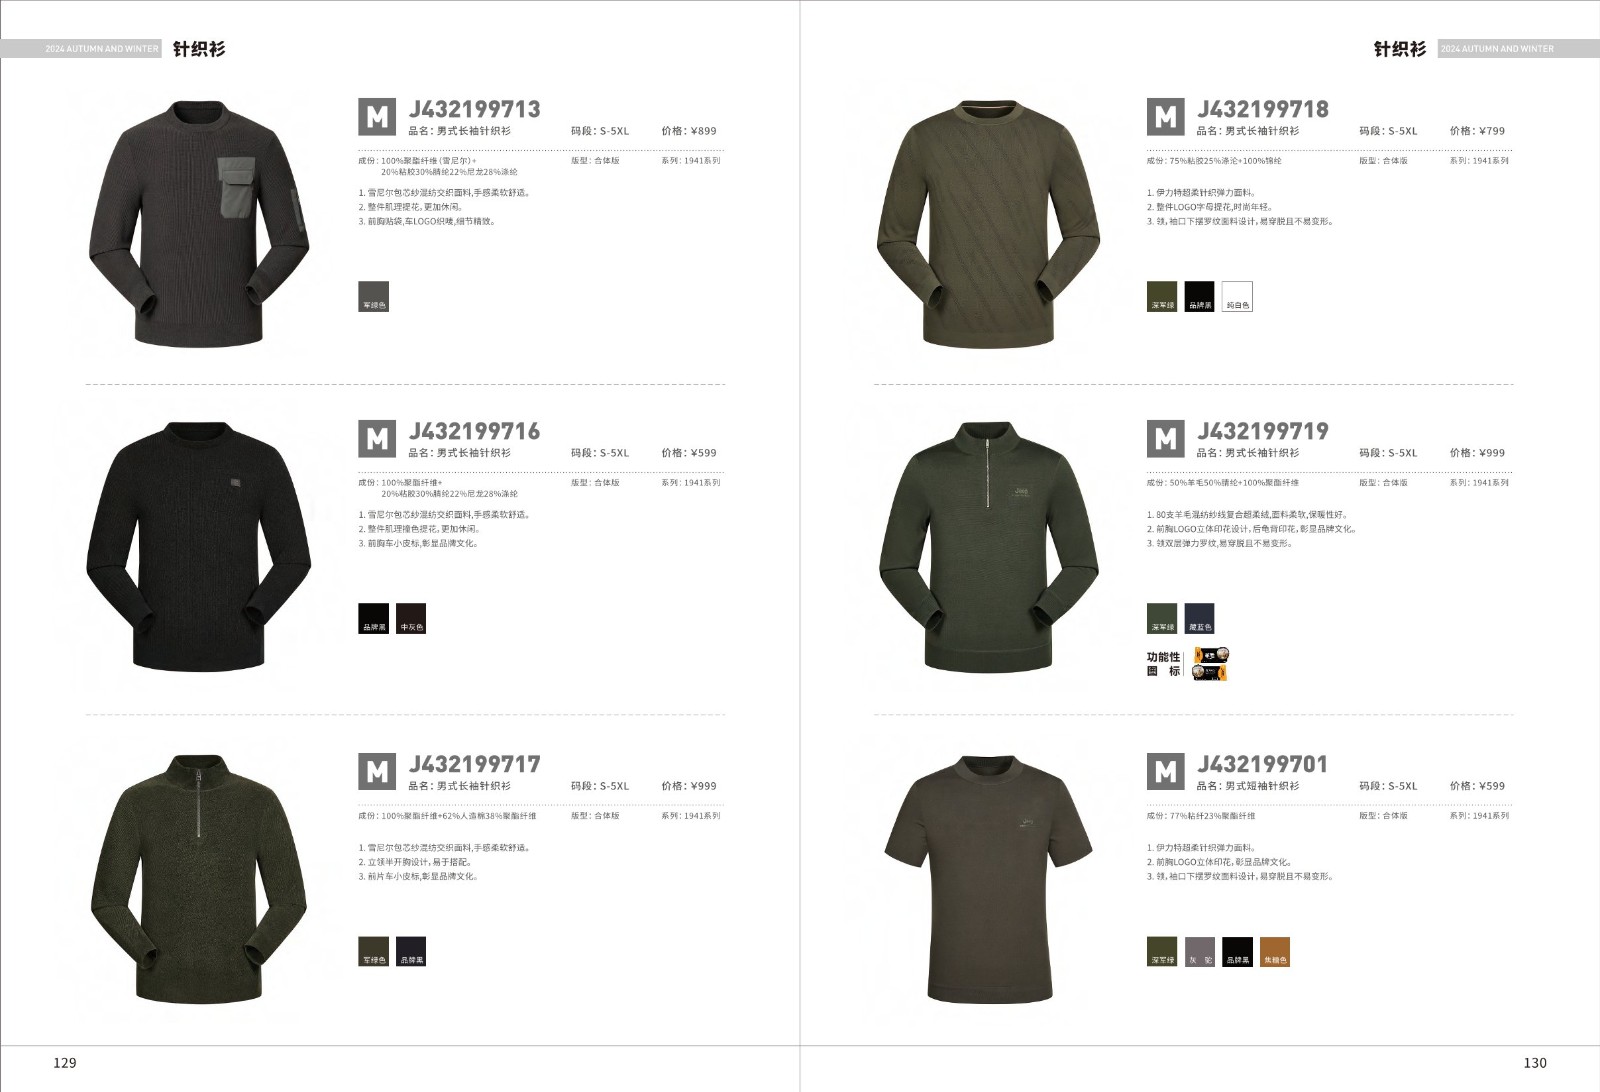Click product code J432199718
The image size is (1600, 1092).
1263,110
